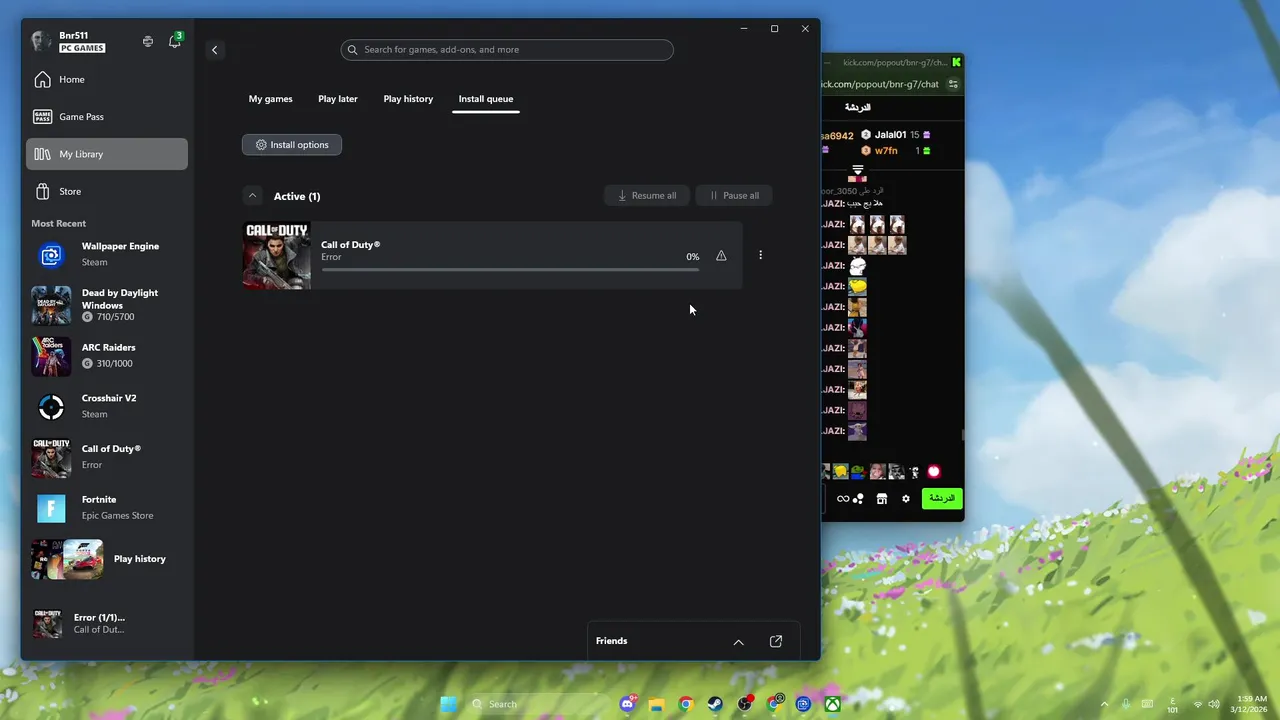Click profile avatar Bnr511

(41, 41)
